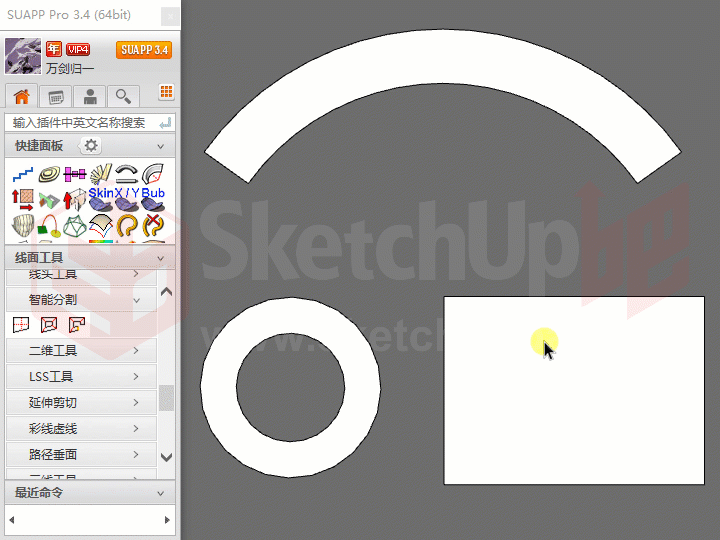720x540 pixels.
Task: Click the gray arc sector icon
Action: tap(153, 174)
